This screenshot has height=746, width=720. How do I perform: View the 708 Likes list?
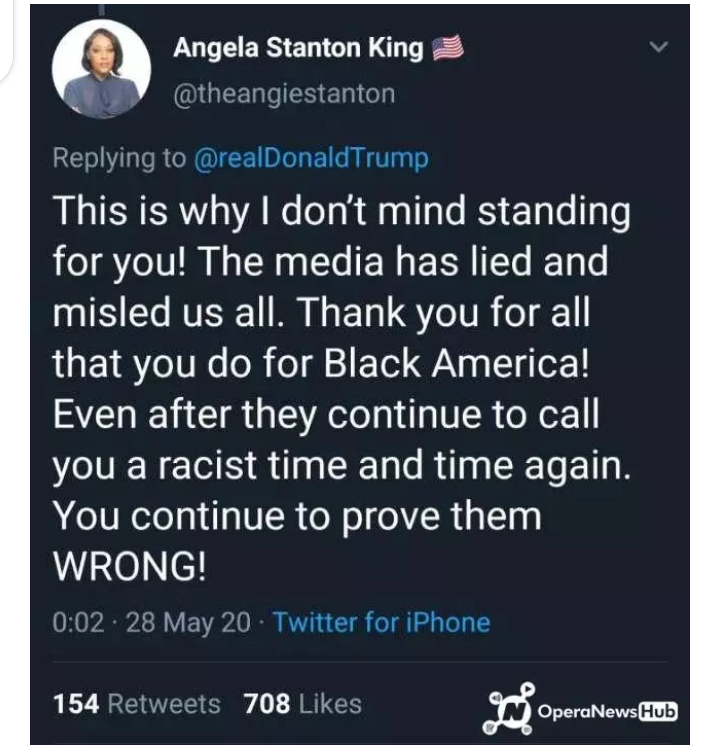coord(303,704)
